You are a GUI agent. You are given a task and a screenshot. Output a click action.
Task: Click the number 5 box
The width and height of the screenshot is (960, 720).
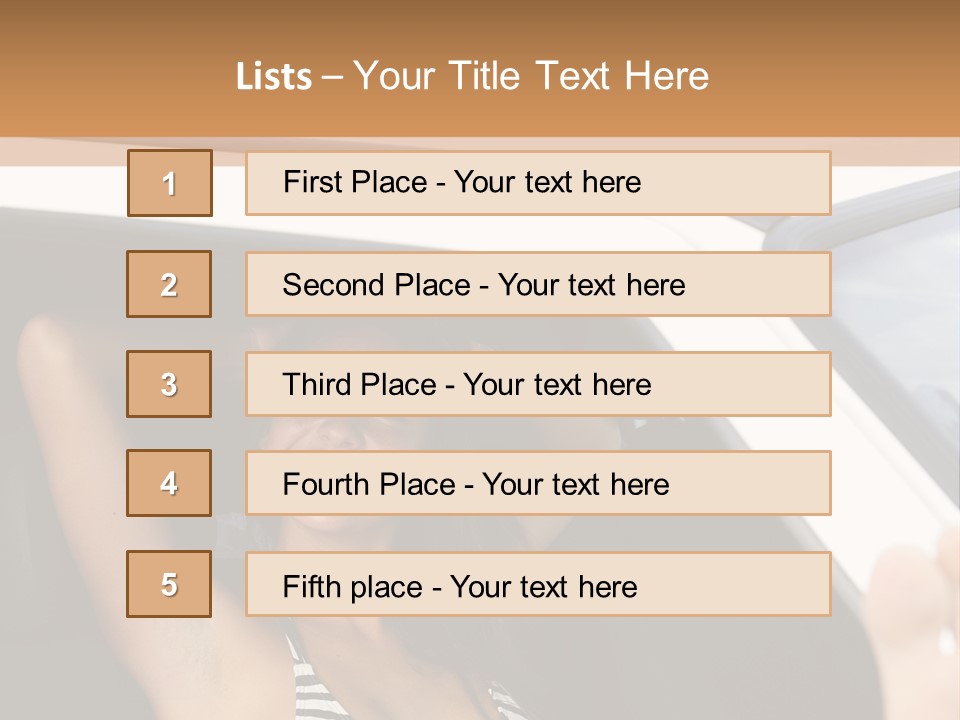click(169, 584)
